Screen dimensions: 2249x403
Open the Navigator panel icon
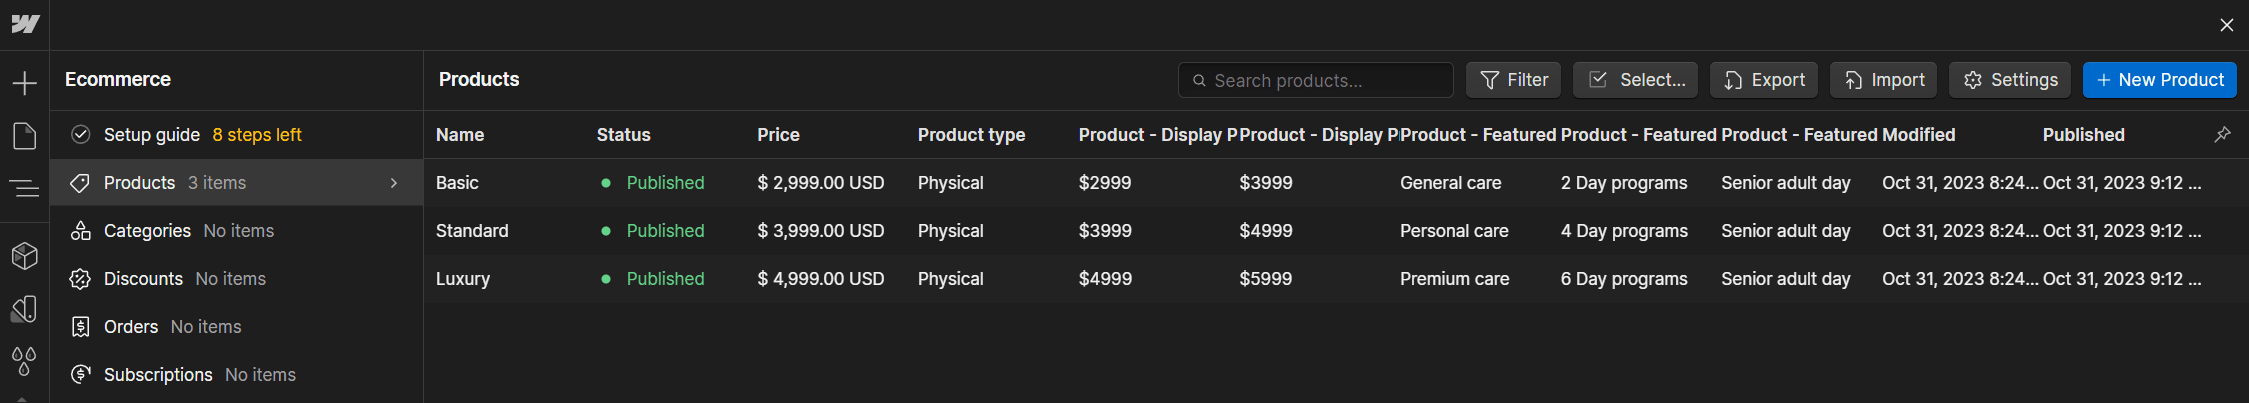[x=25, y=188]
